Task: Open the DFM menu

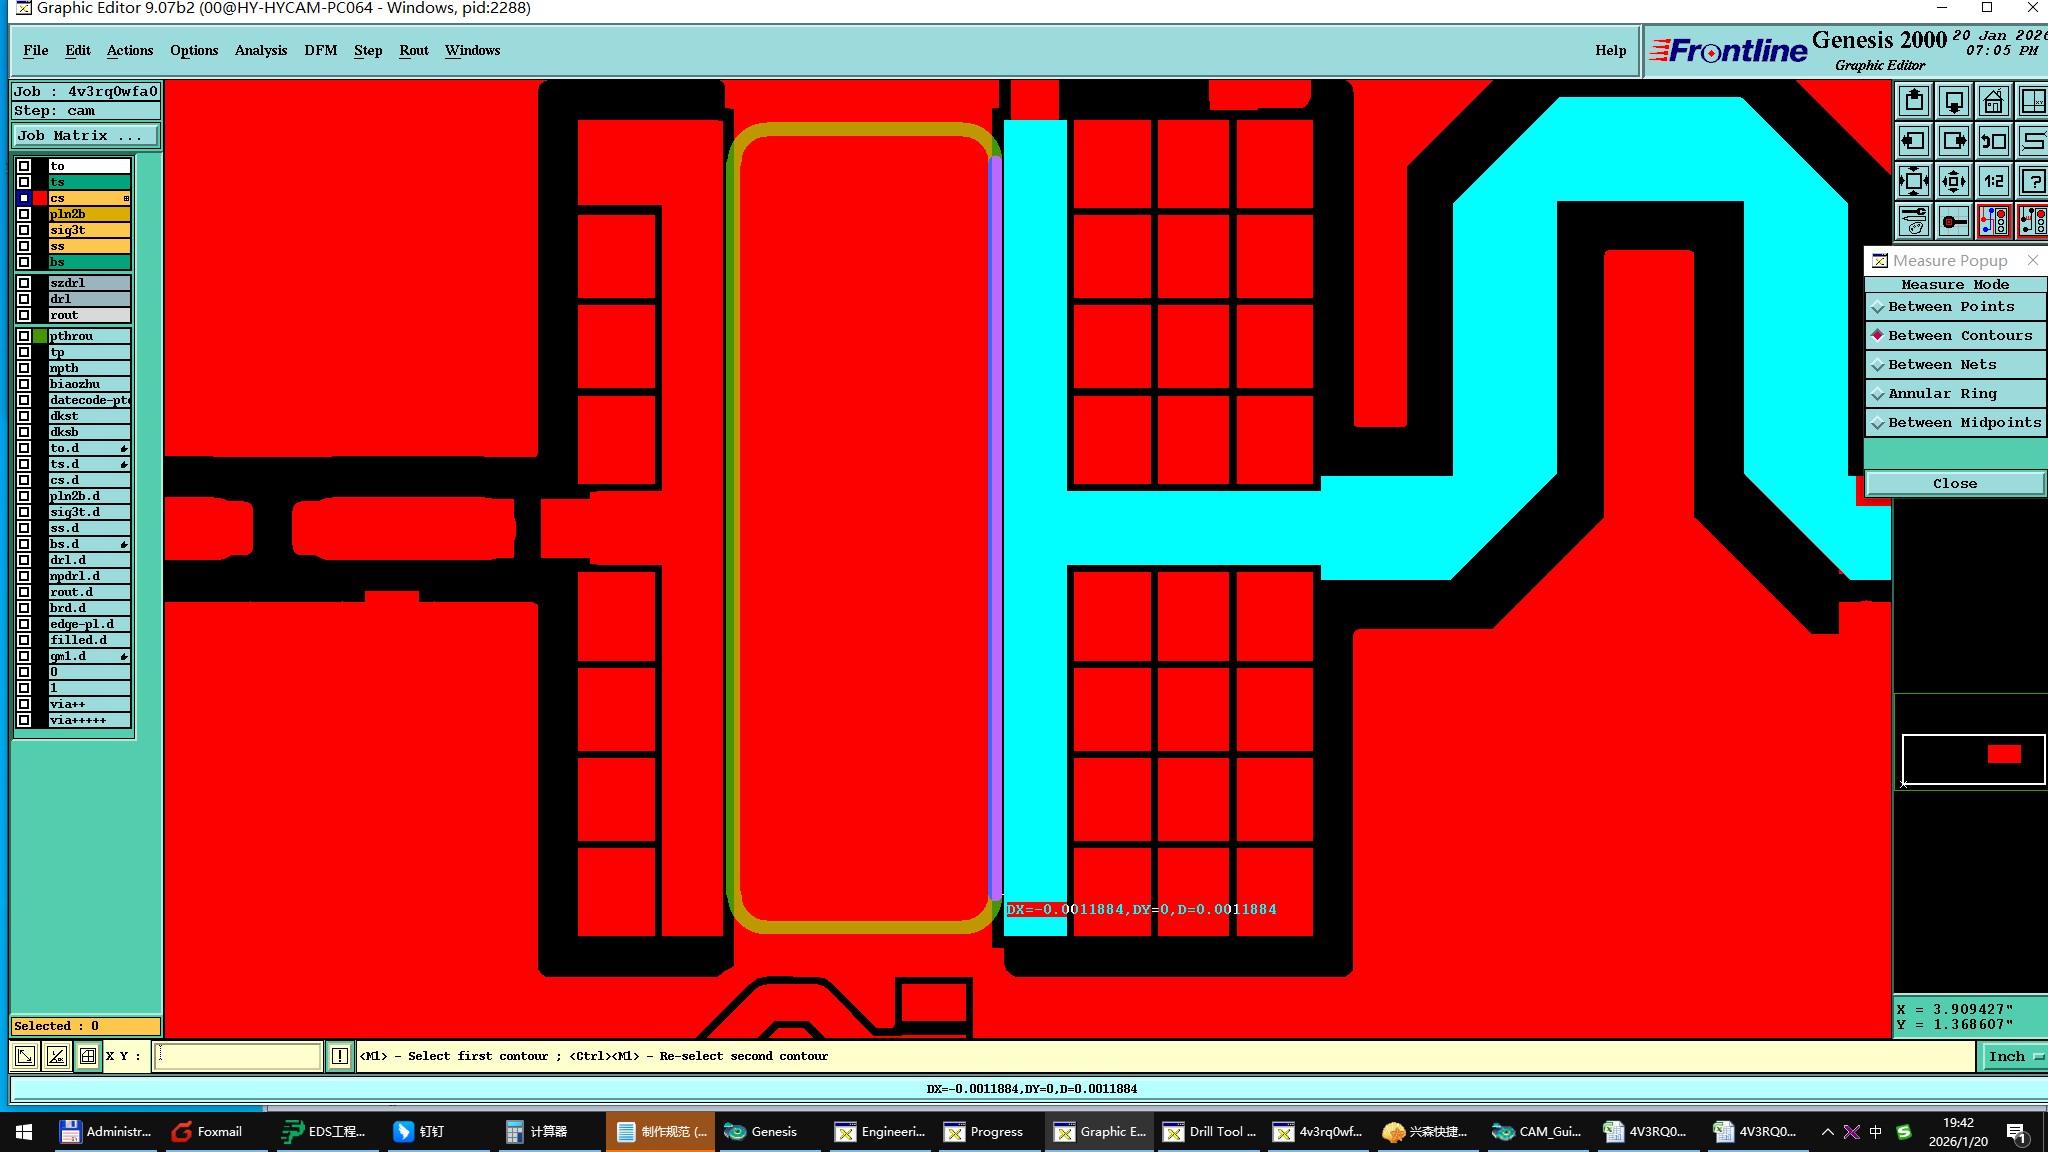Action: tap(320, 50)
